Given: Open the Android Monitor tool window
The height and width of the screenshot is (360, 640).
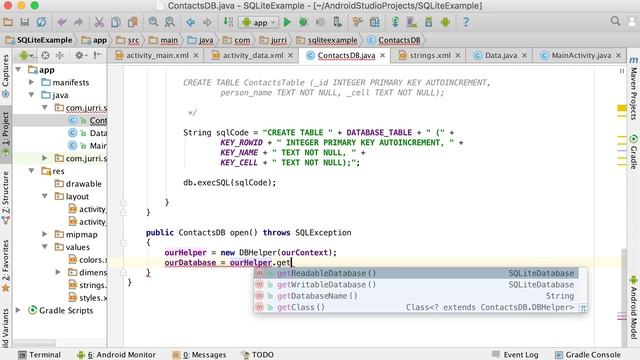Looking at the screenshot, I should point(116,355).
